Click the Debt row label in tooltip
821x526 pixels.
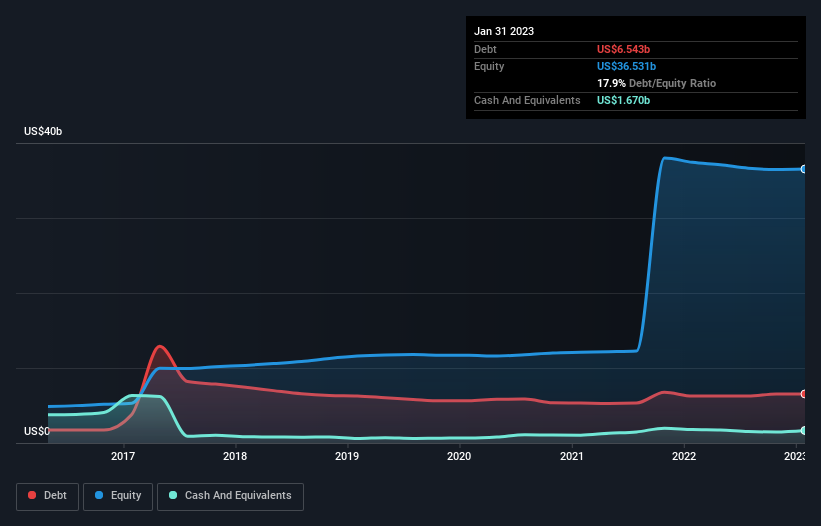click(x=485, y=49)
